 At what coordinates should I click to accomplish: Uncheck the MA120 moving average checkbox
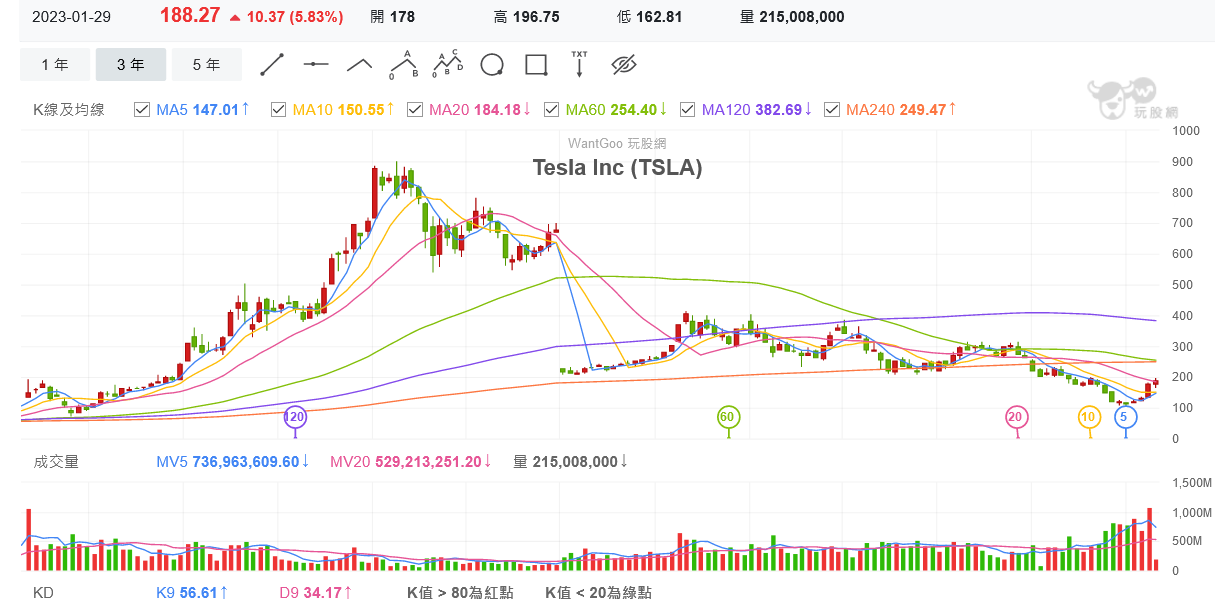(x=688, y=109)
